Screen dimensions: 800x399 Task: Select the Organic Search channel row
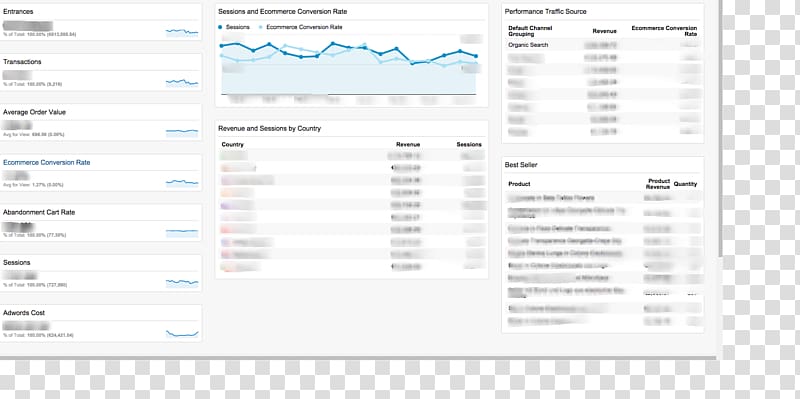tap(603, 45)
